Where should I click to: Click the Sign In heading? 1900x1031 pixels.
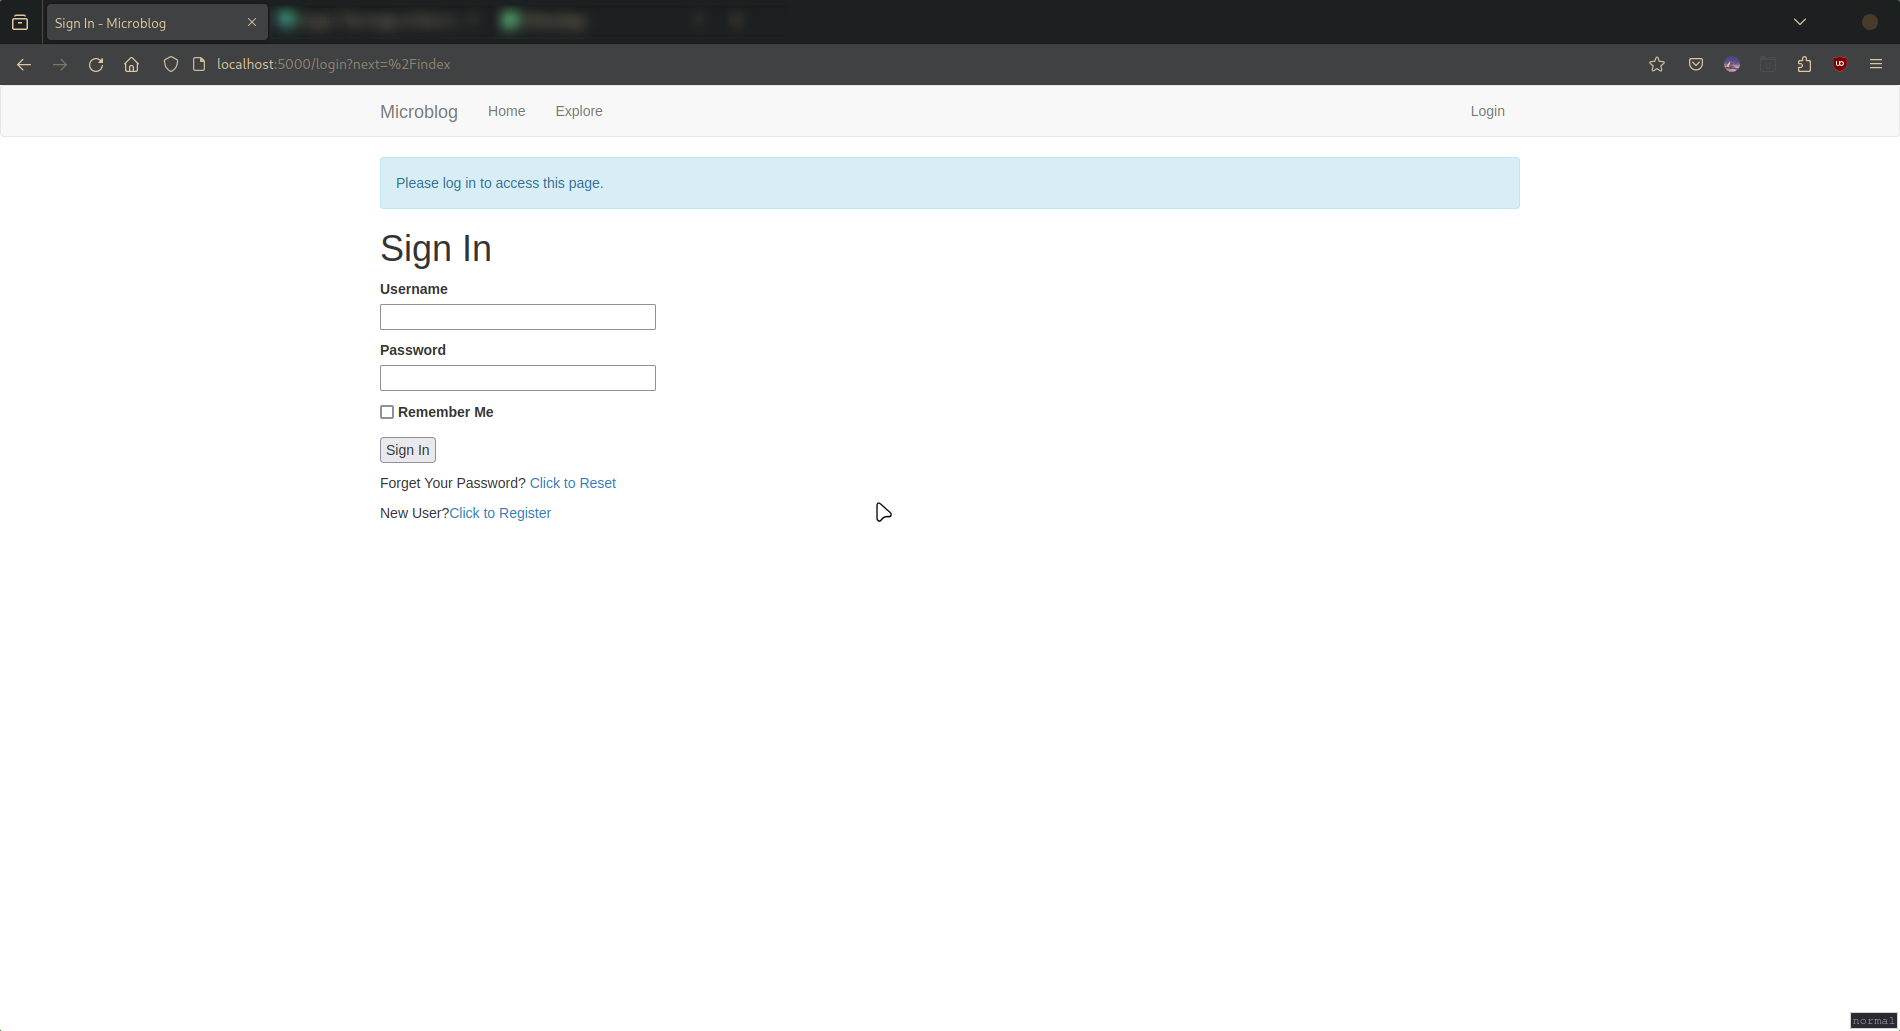coord(436,249)
